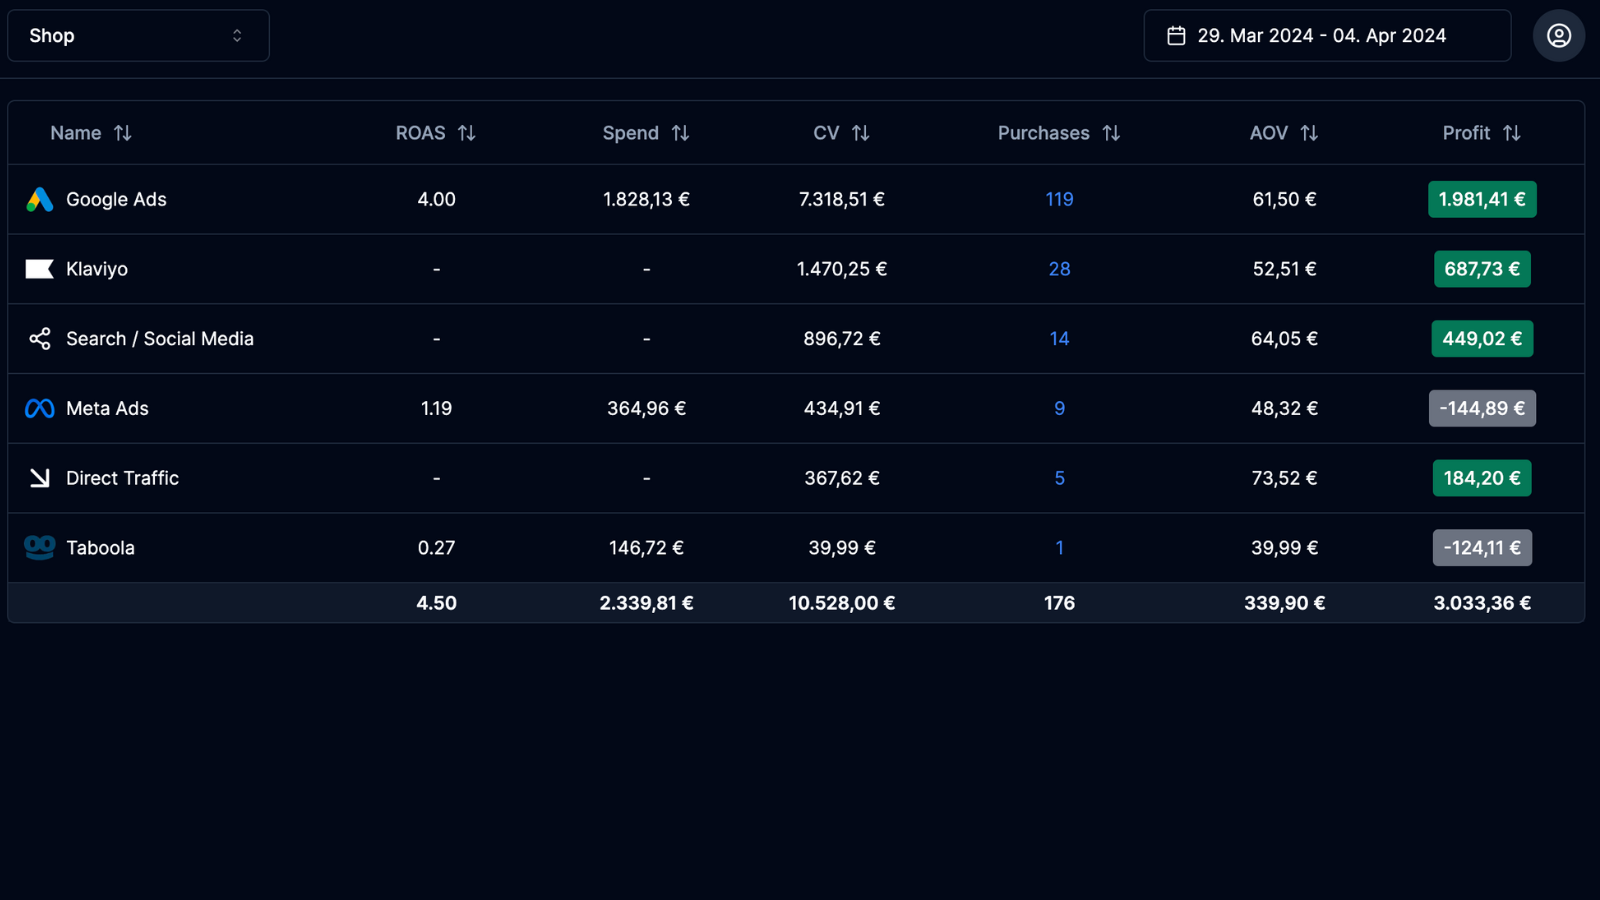This screenshot has width=1600, height=900.
Task: Click the AOV column header label
Action: (1268, 133)
